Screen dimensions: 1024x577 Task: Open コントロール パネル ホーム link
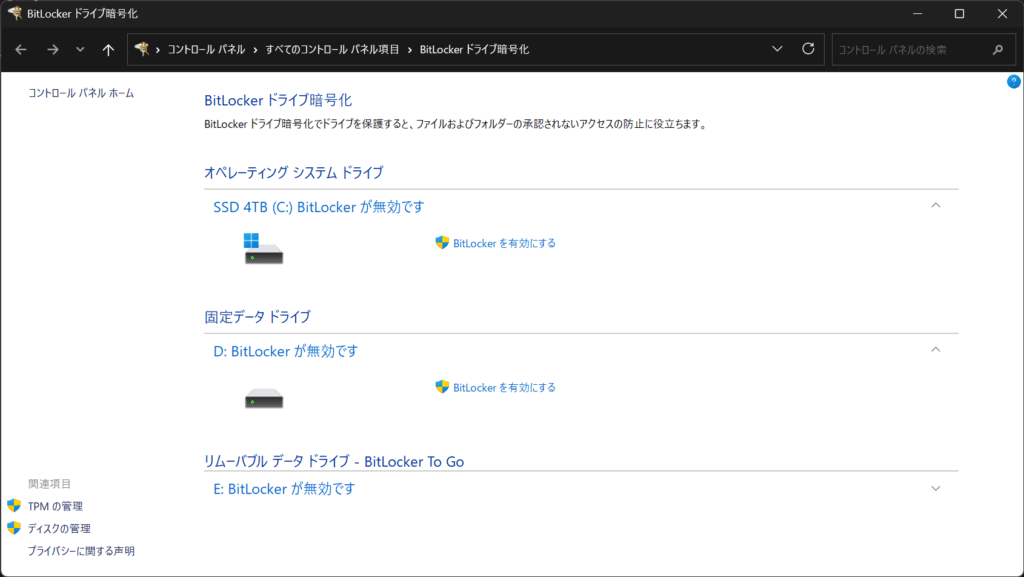81,93
